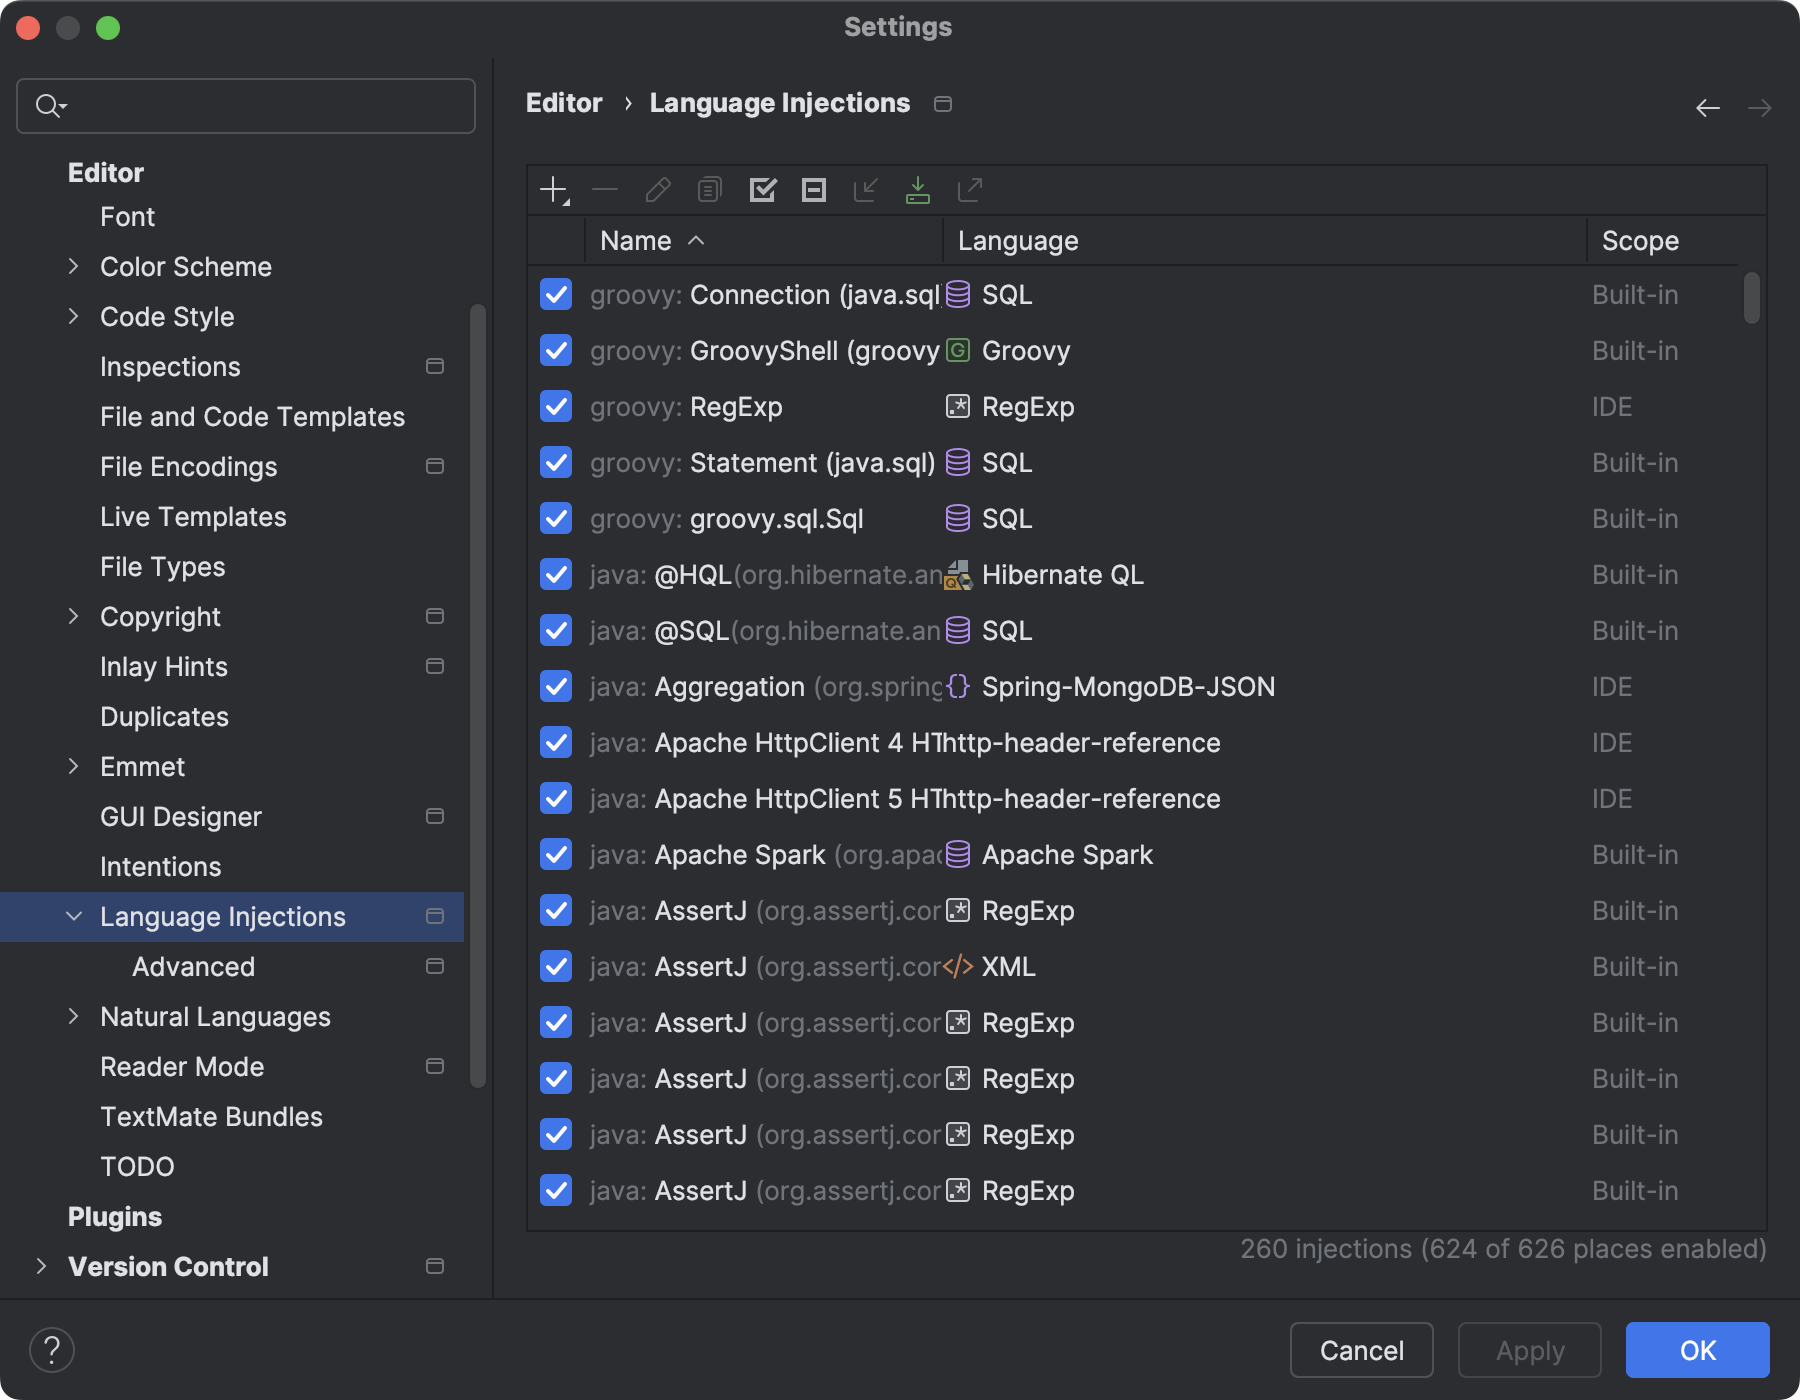The image size is (1800, 1400).
Task: Disable selected injections via toolbar icon
Action: point(813,190)
